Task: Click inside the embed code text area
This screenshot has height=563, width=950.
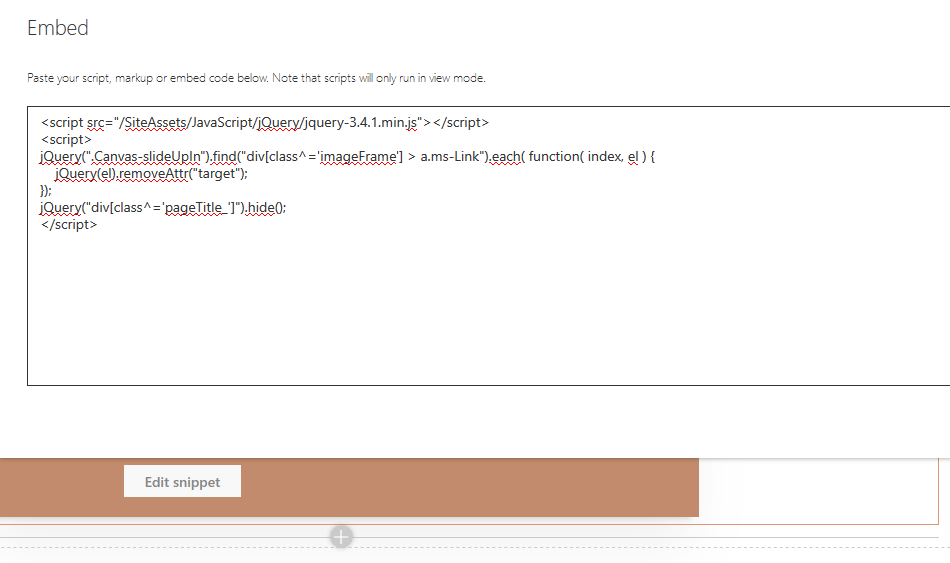Action: [488, 245]
